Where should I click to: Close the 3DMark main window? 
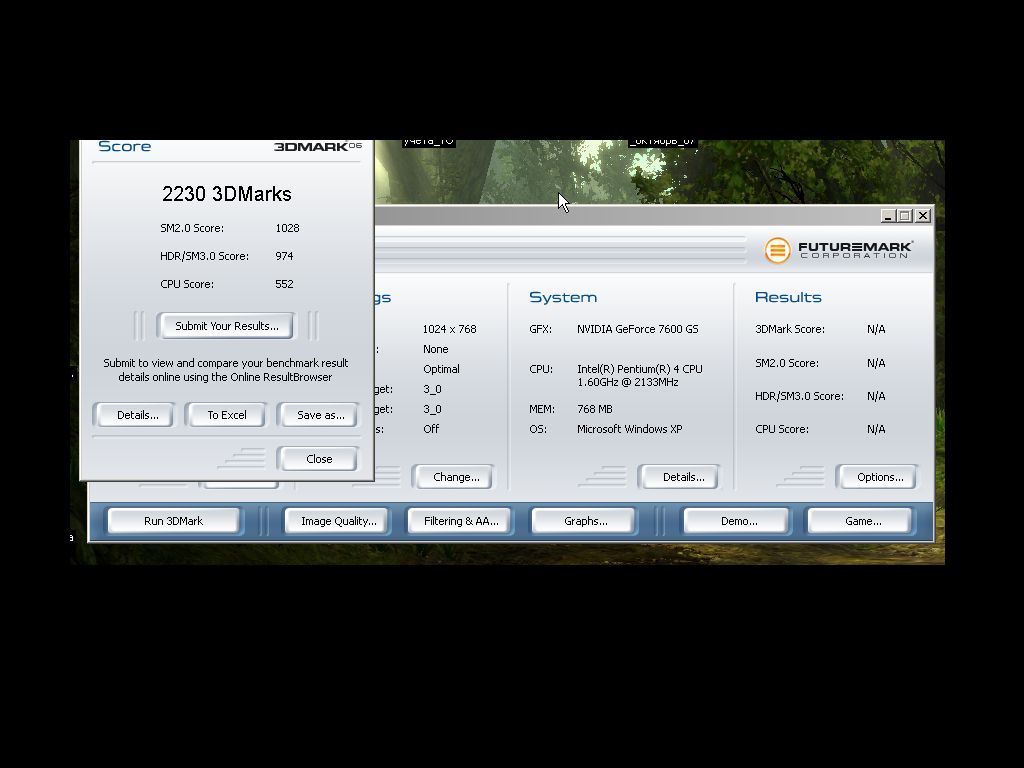pyautogui.click(x=923, y=216)
